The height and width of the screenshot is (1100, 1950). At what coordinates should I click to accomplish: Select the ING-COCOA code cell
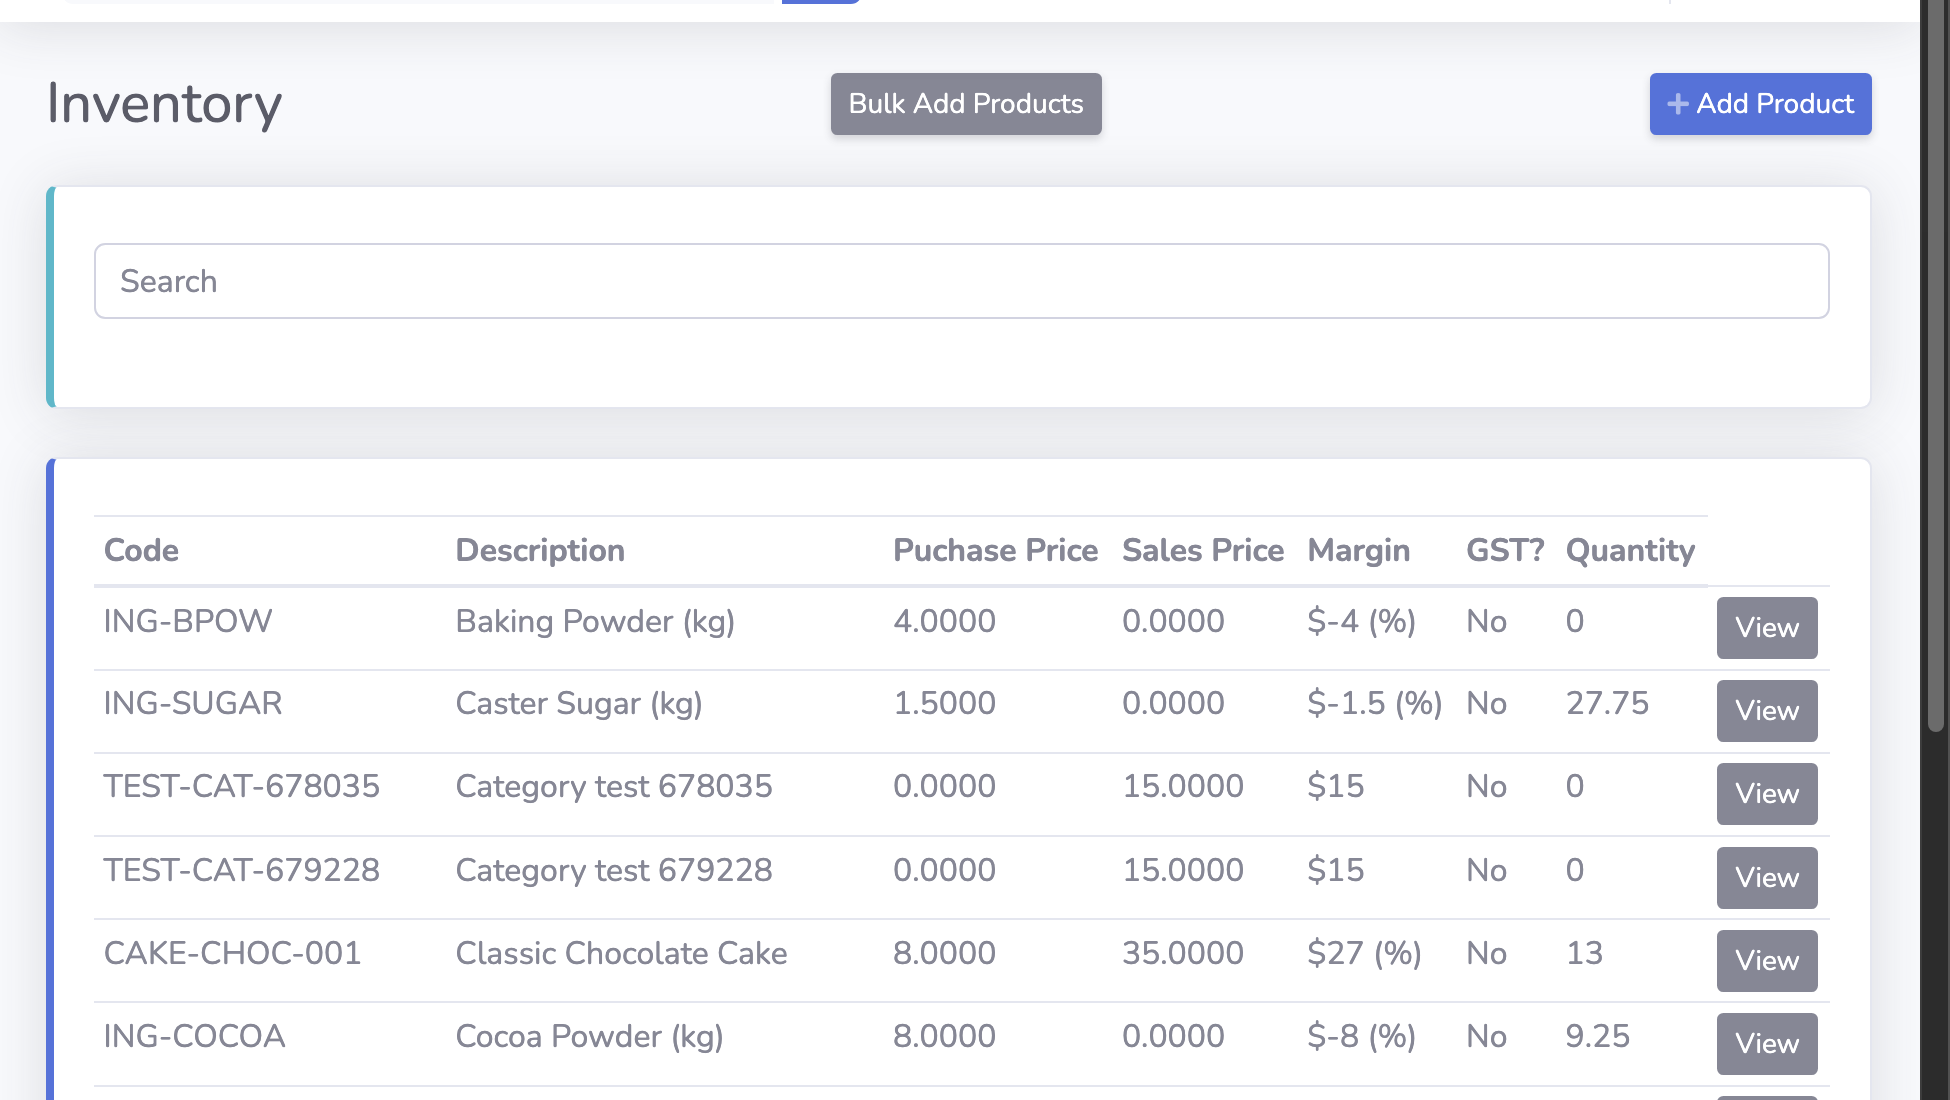point(195,1036)
